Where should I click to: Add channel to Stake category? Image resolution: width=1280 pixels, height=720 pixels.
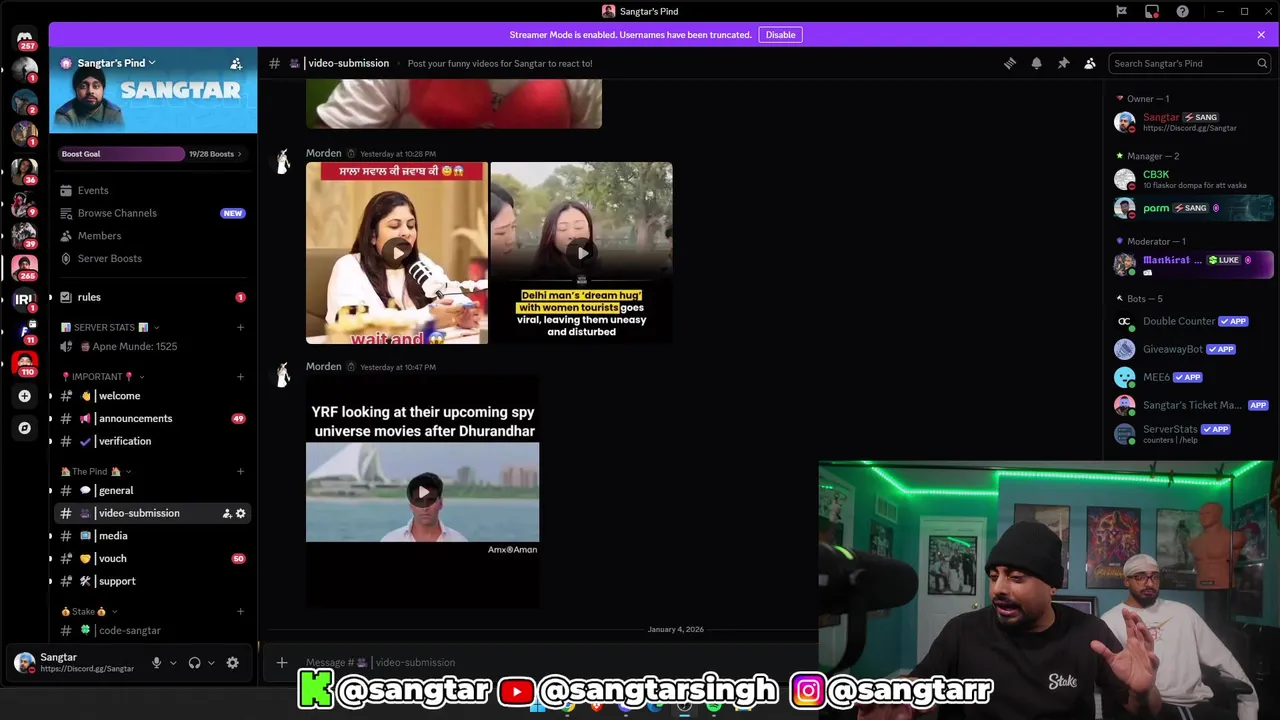click(240, 611)
